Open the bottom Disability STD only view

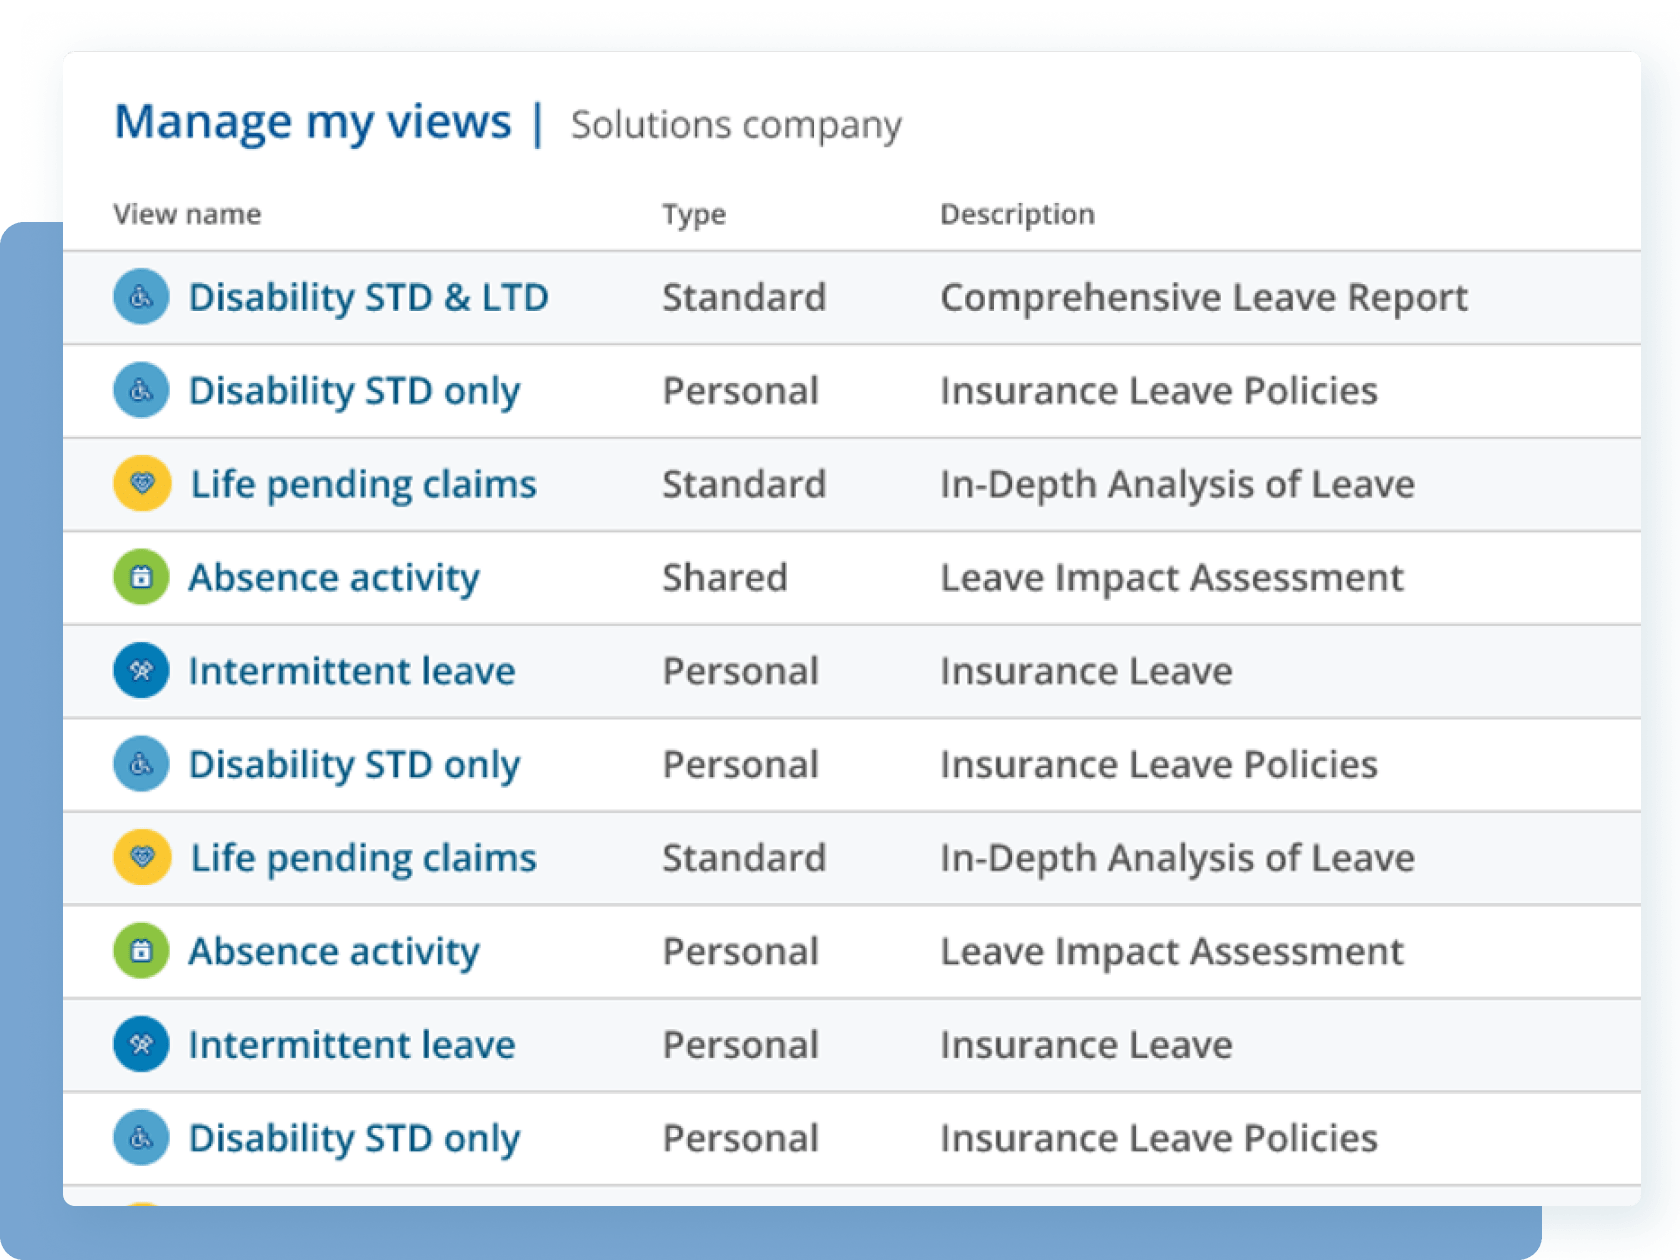click(x=355, y=1138)
